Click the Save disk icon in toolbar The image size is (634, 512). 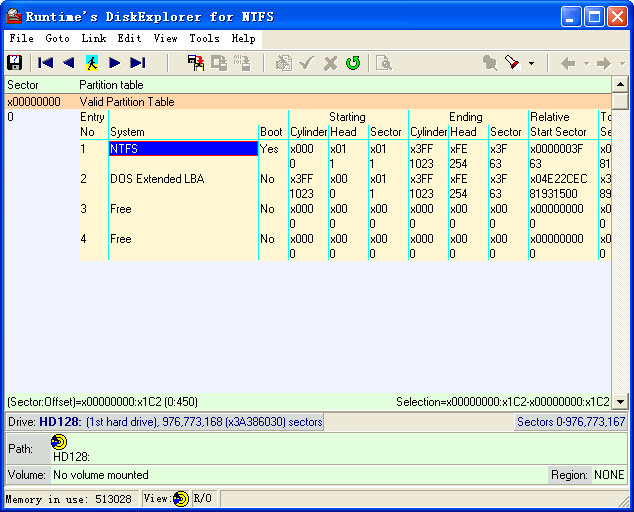[x=15, y=63]
